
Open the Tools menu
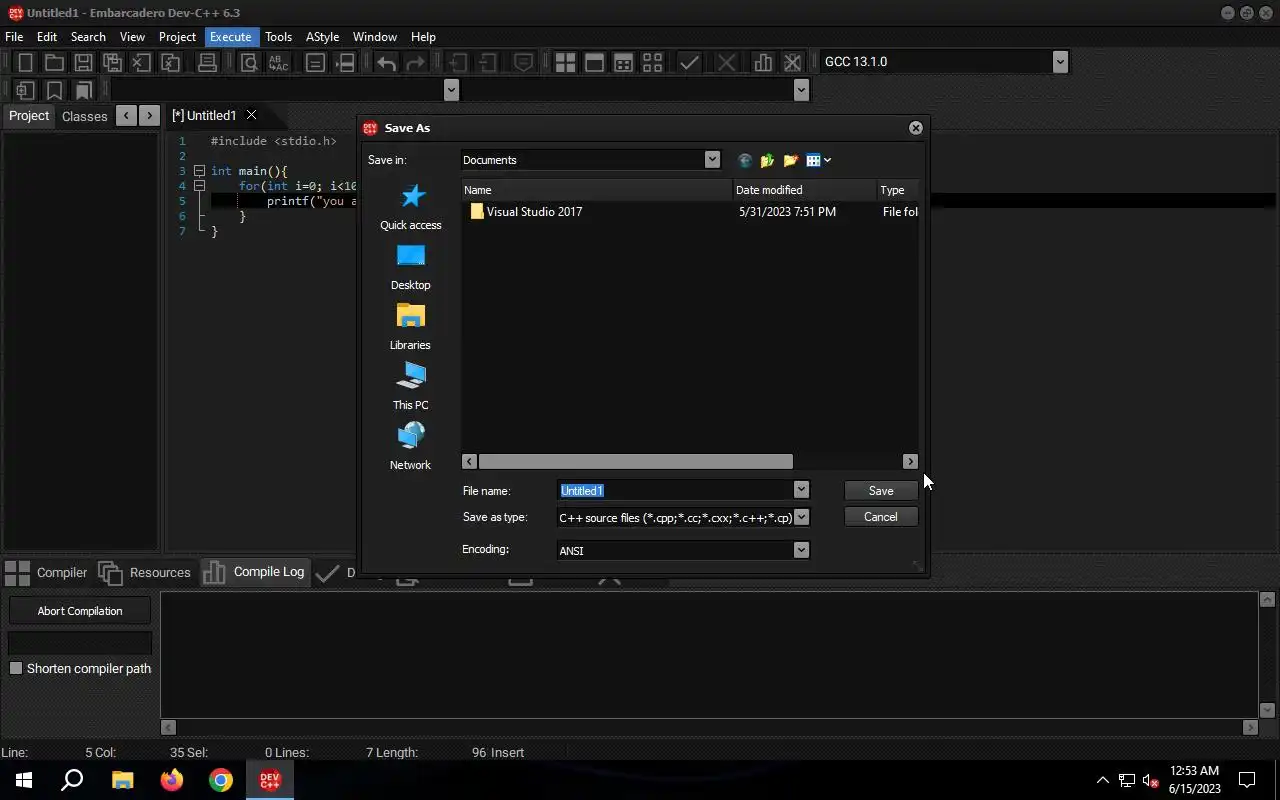278,37
